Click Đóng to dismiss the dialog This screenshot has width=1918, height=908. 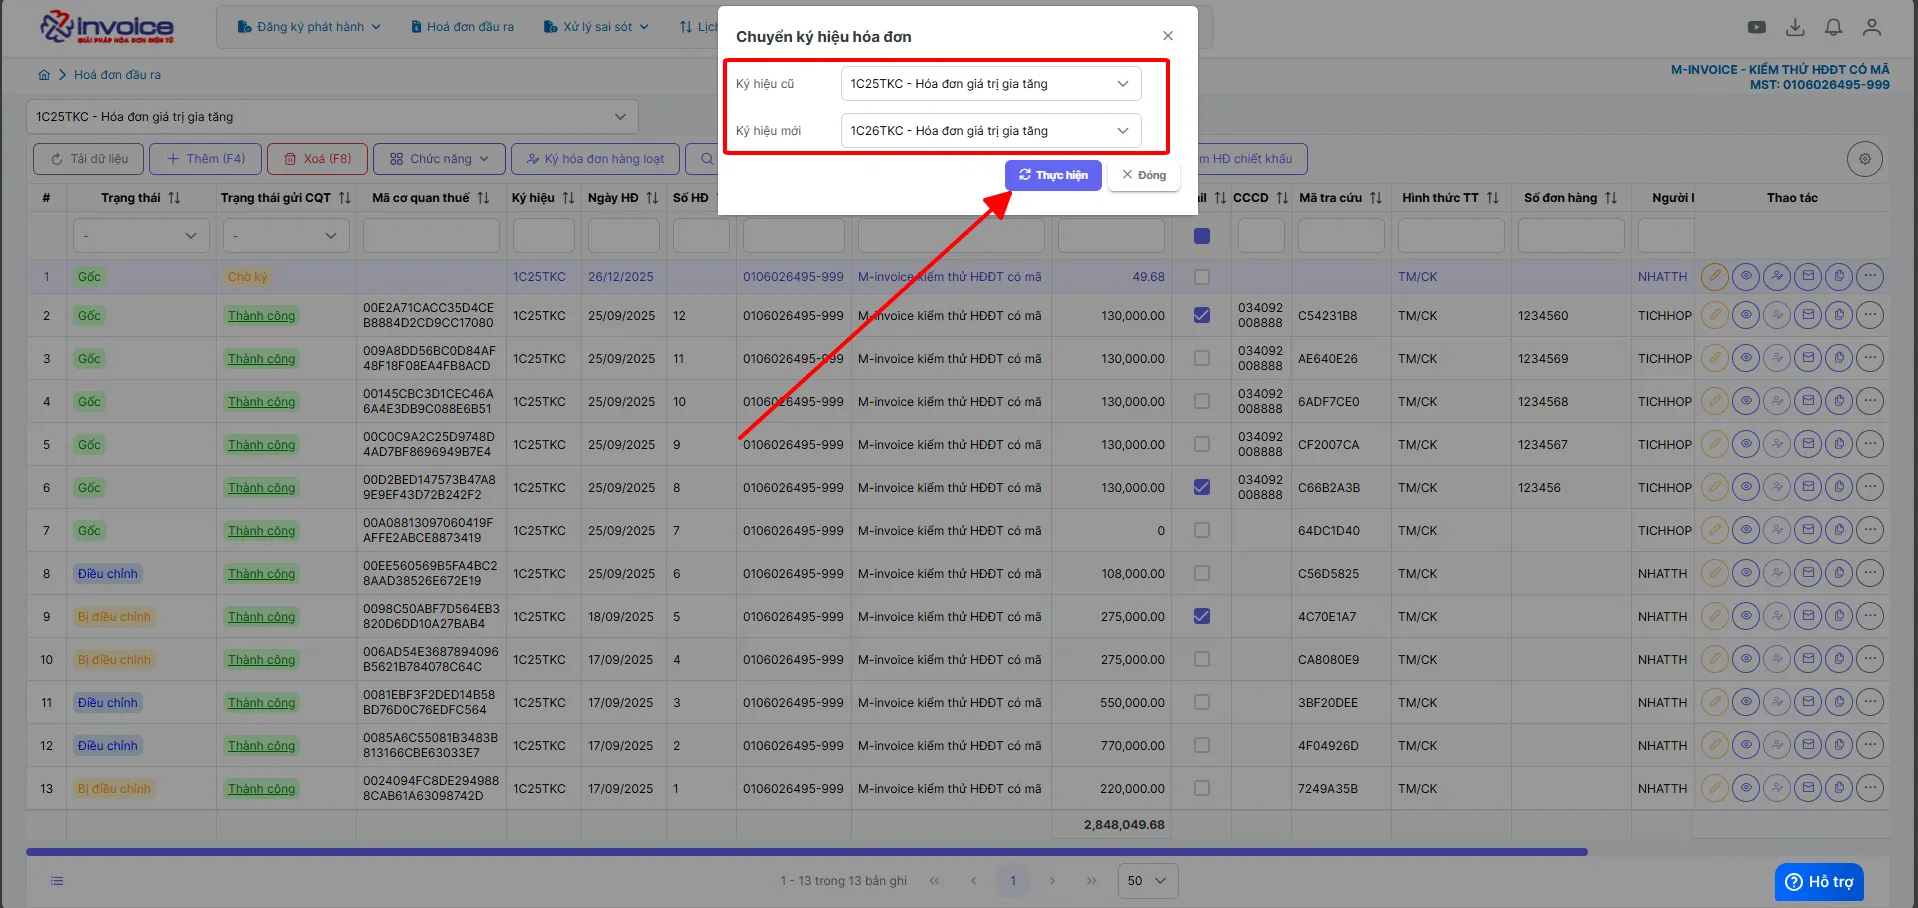(x=1144, y=175)
